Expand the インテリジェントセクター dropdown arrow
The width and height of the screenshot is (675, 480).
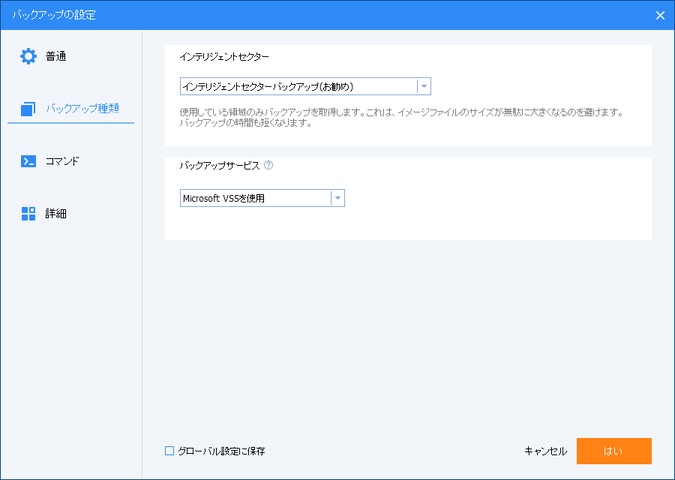(424, 87)
